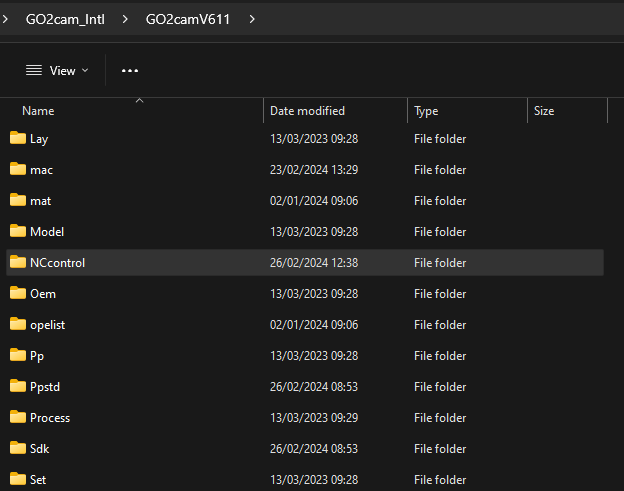Sort by Date modified column header
Screen dimensions: 624x491
[307, 111]
